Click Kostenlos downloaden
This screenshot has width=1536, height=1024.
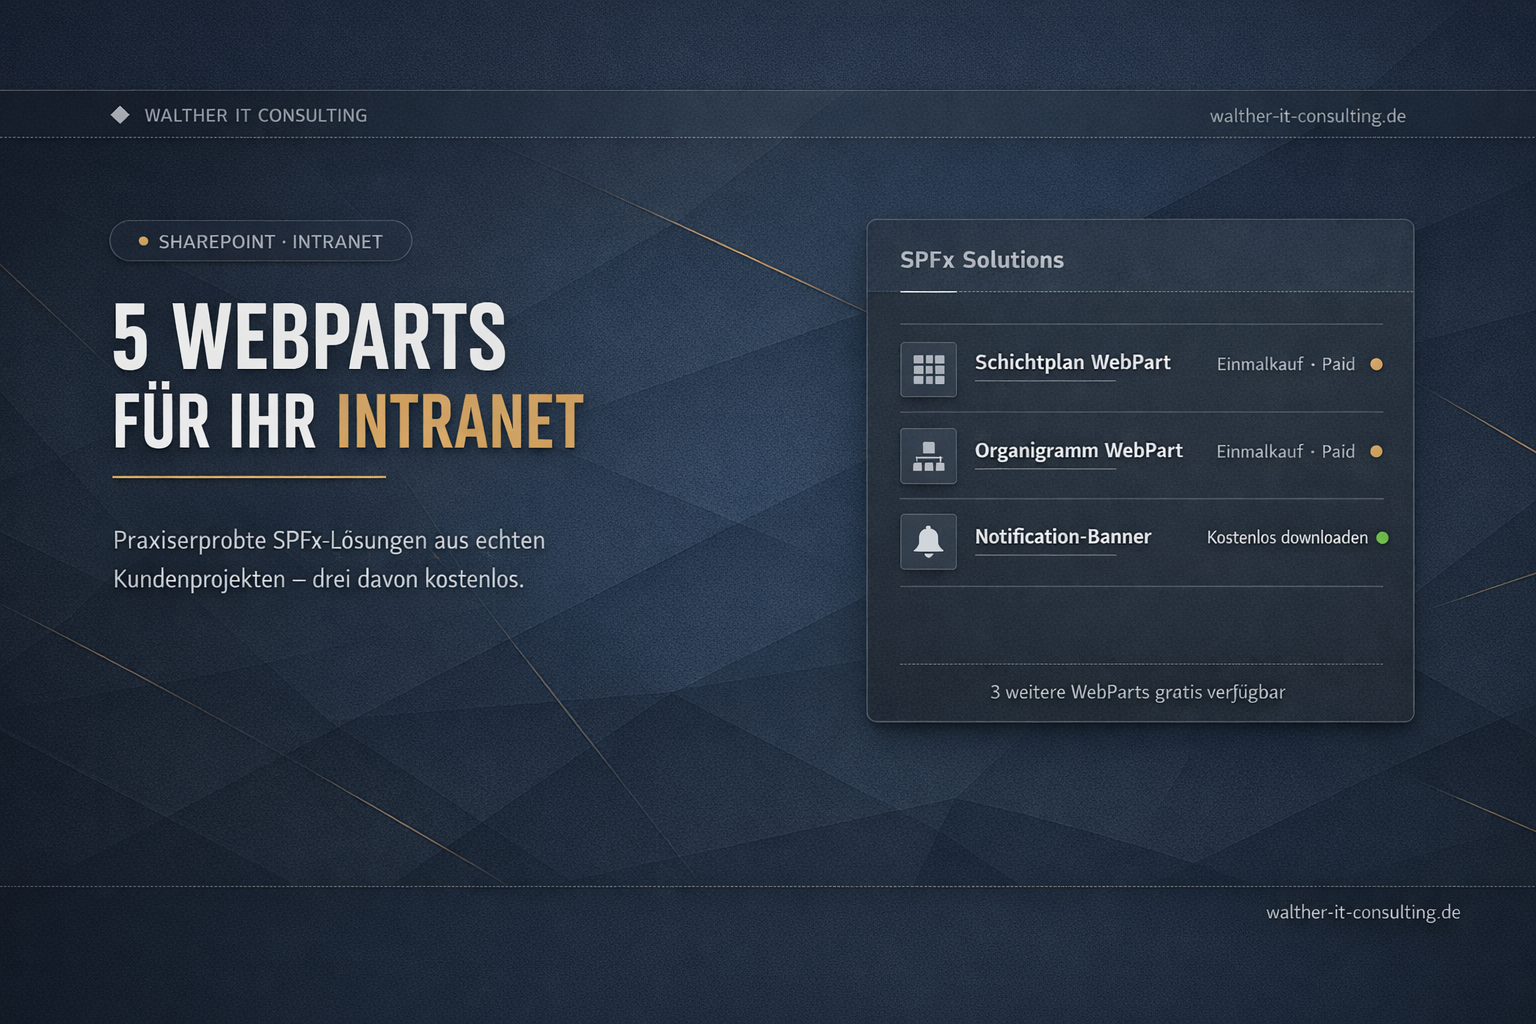click(x=1287, y=537)
